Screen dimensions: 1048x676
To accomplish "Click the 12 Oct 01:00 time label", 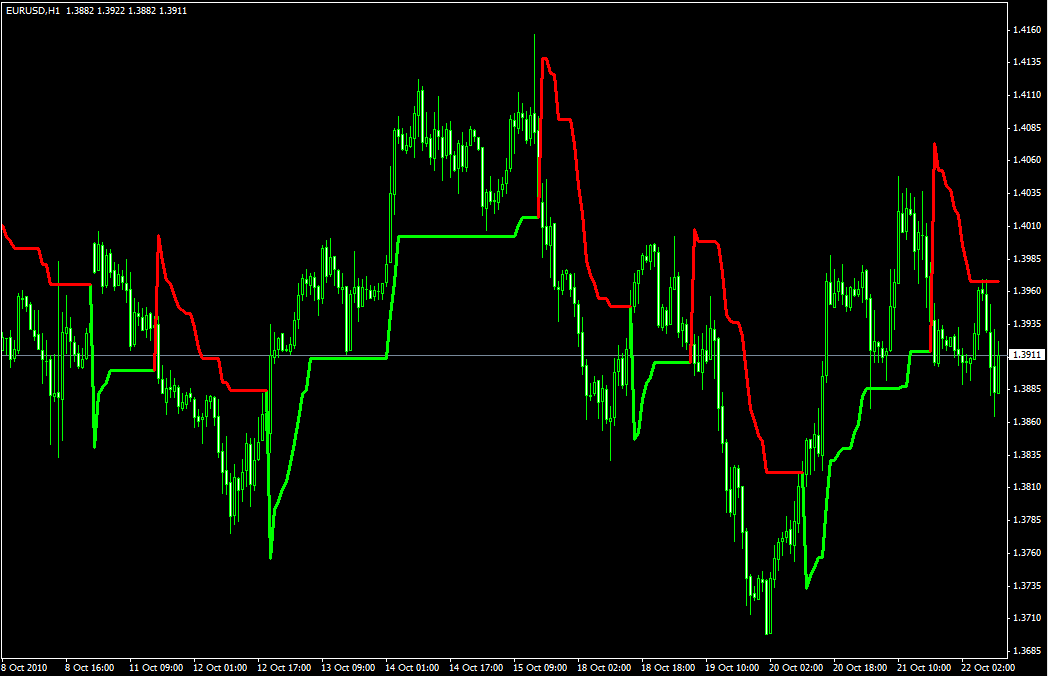I will [220, 667].
